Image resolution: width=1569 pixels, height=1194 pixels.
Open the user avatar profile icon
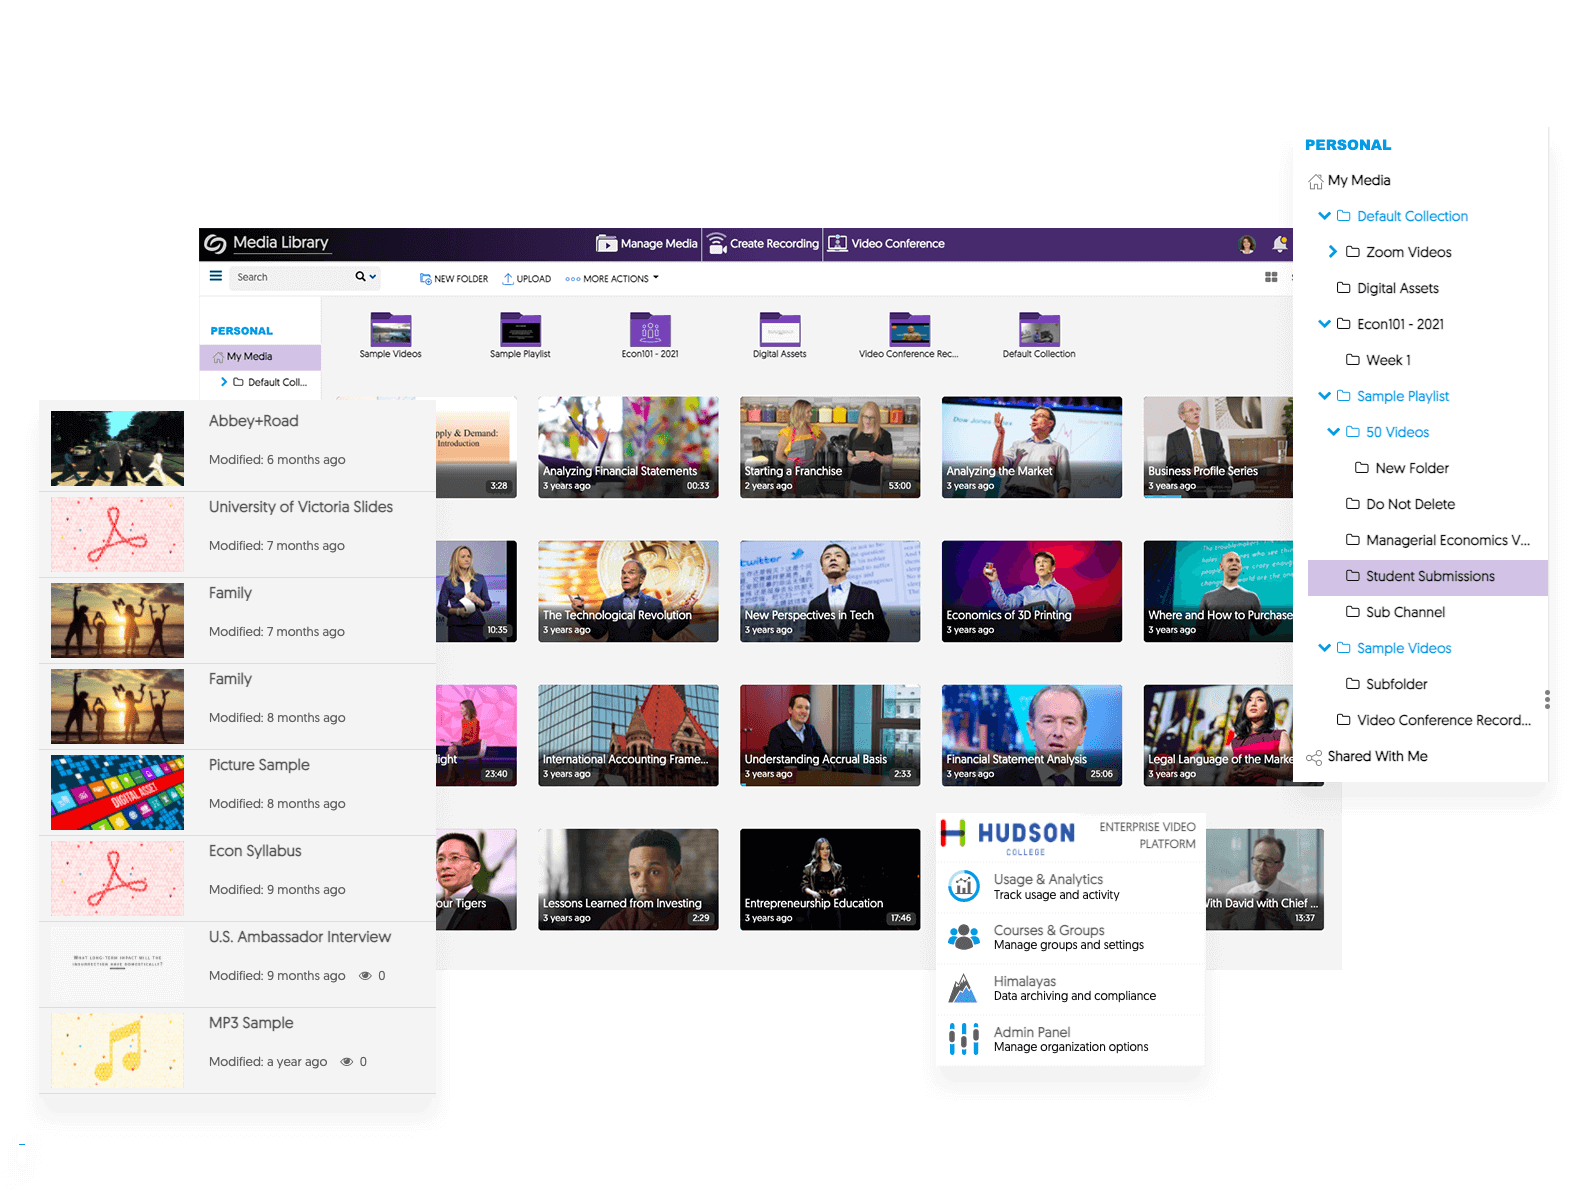point(1246,244)
